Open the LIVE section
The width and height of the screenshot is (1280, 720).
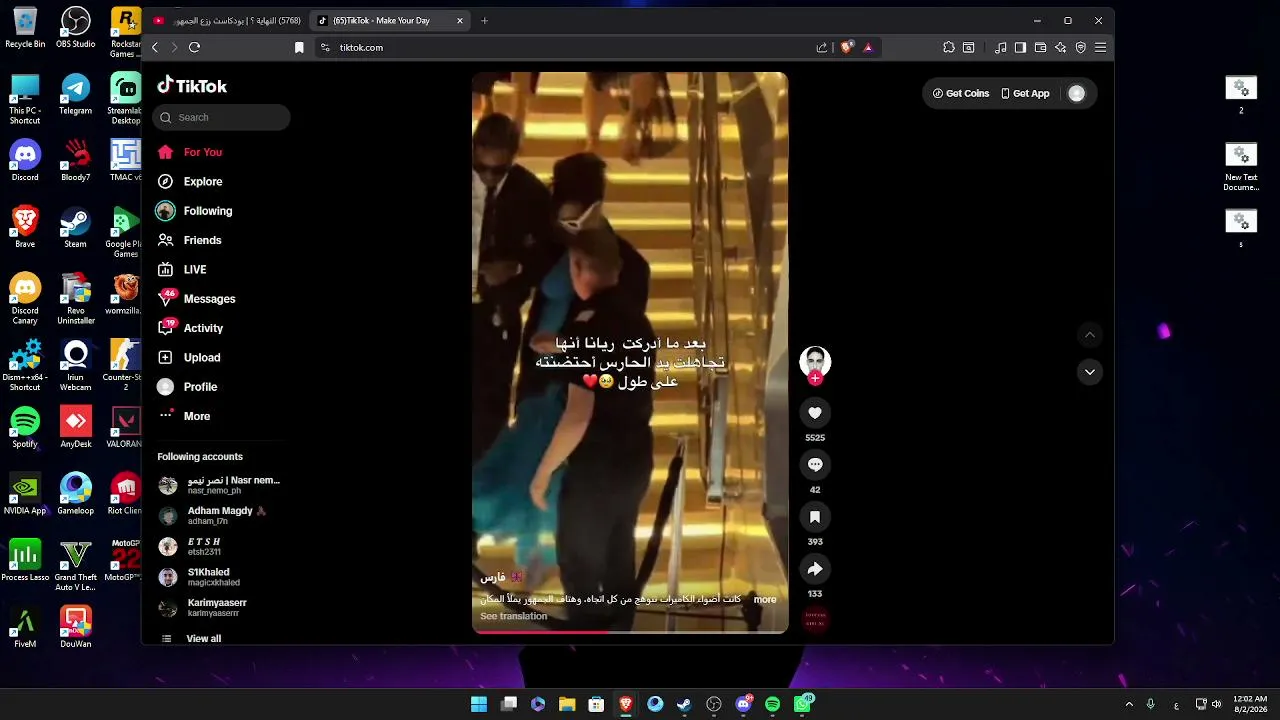pyautogui.click(x=182, y=269)
